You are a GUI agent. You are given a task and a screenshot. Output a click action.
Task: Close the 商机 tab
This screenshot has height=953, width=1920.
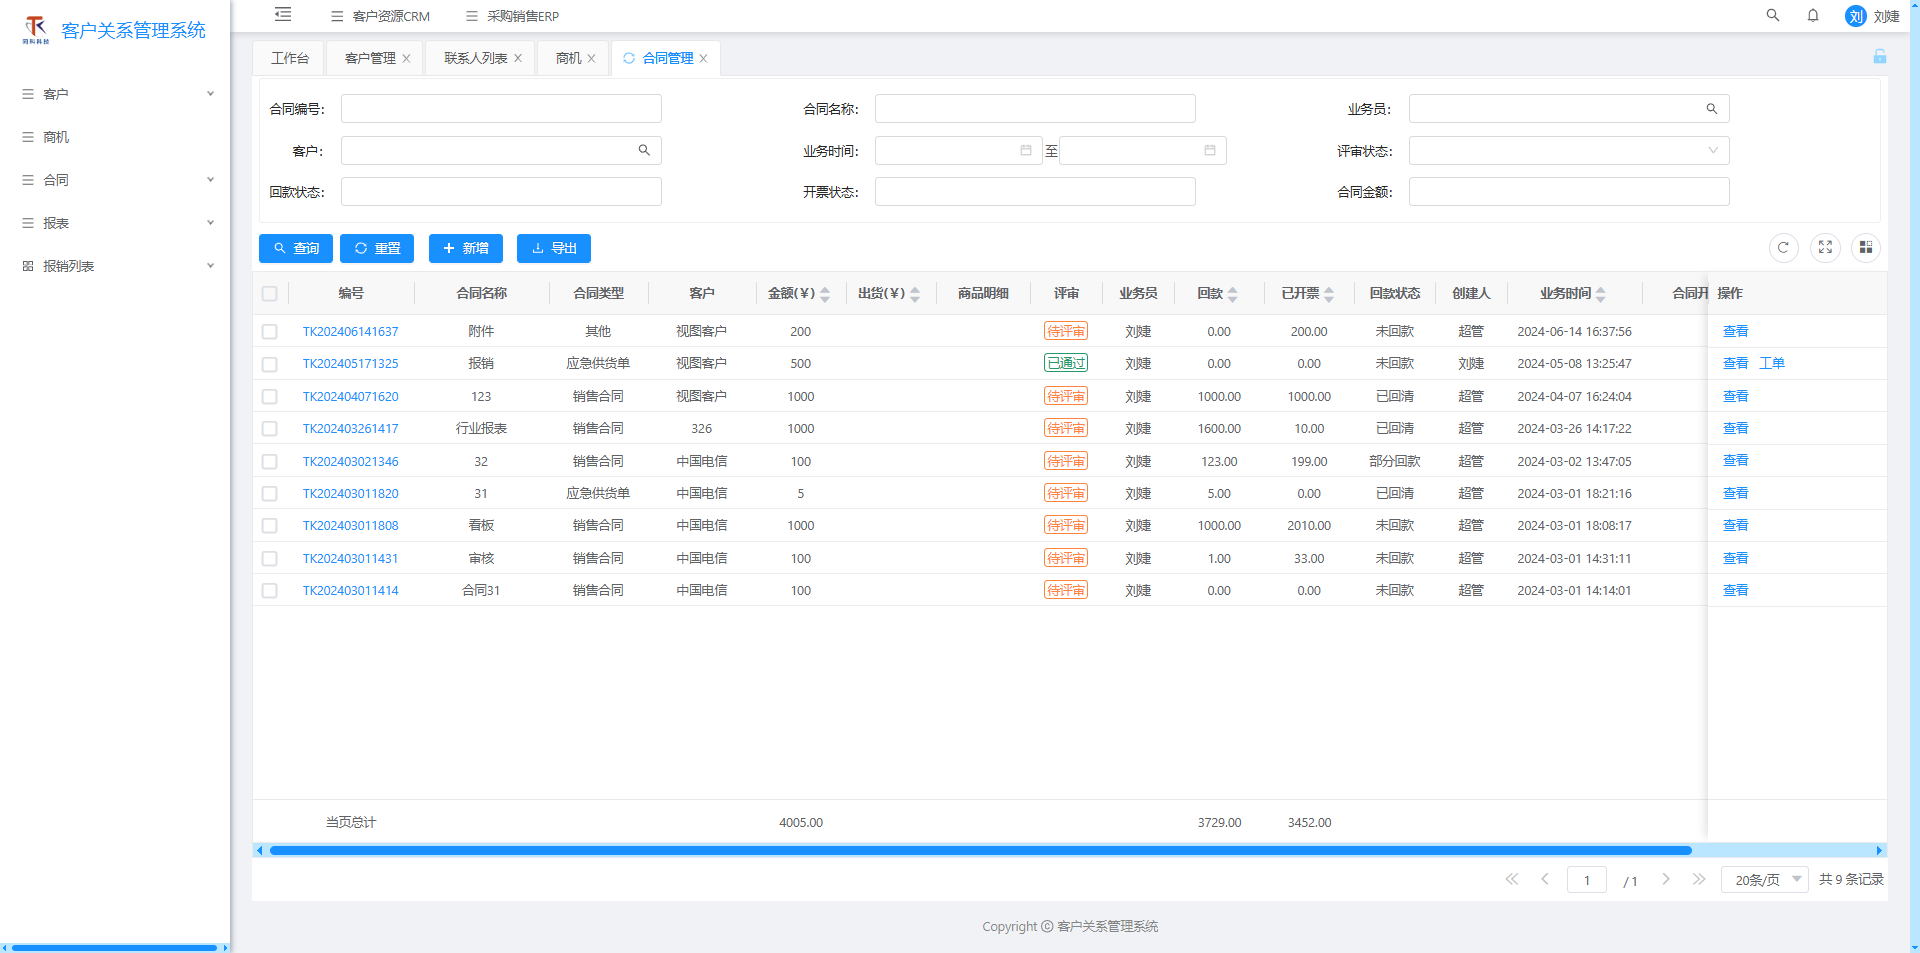[x=591, y=58]
